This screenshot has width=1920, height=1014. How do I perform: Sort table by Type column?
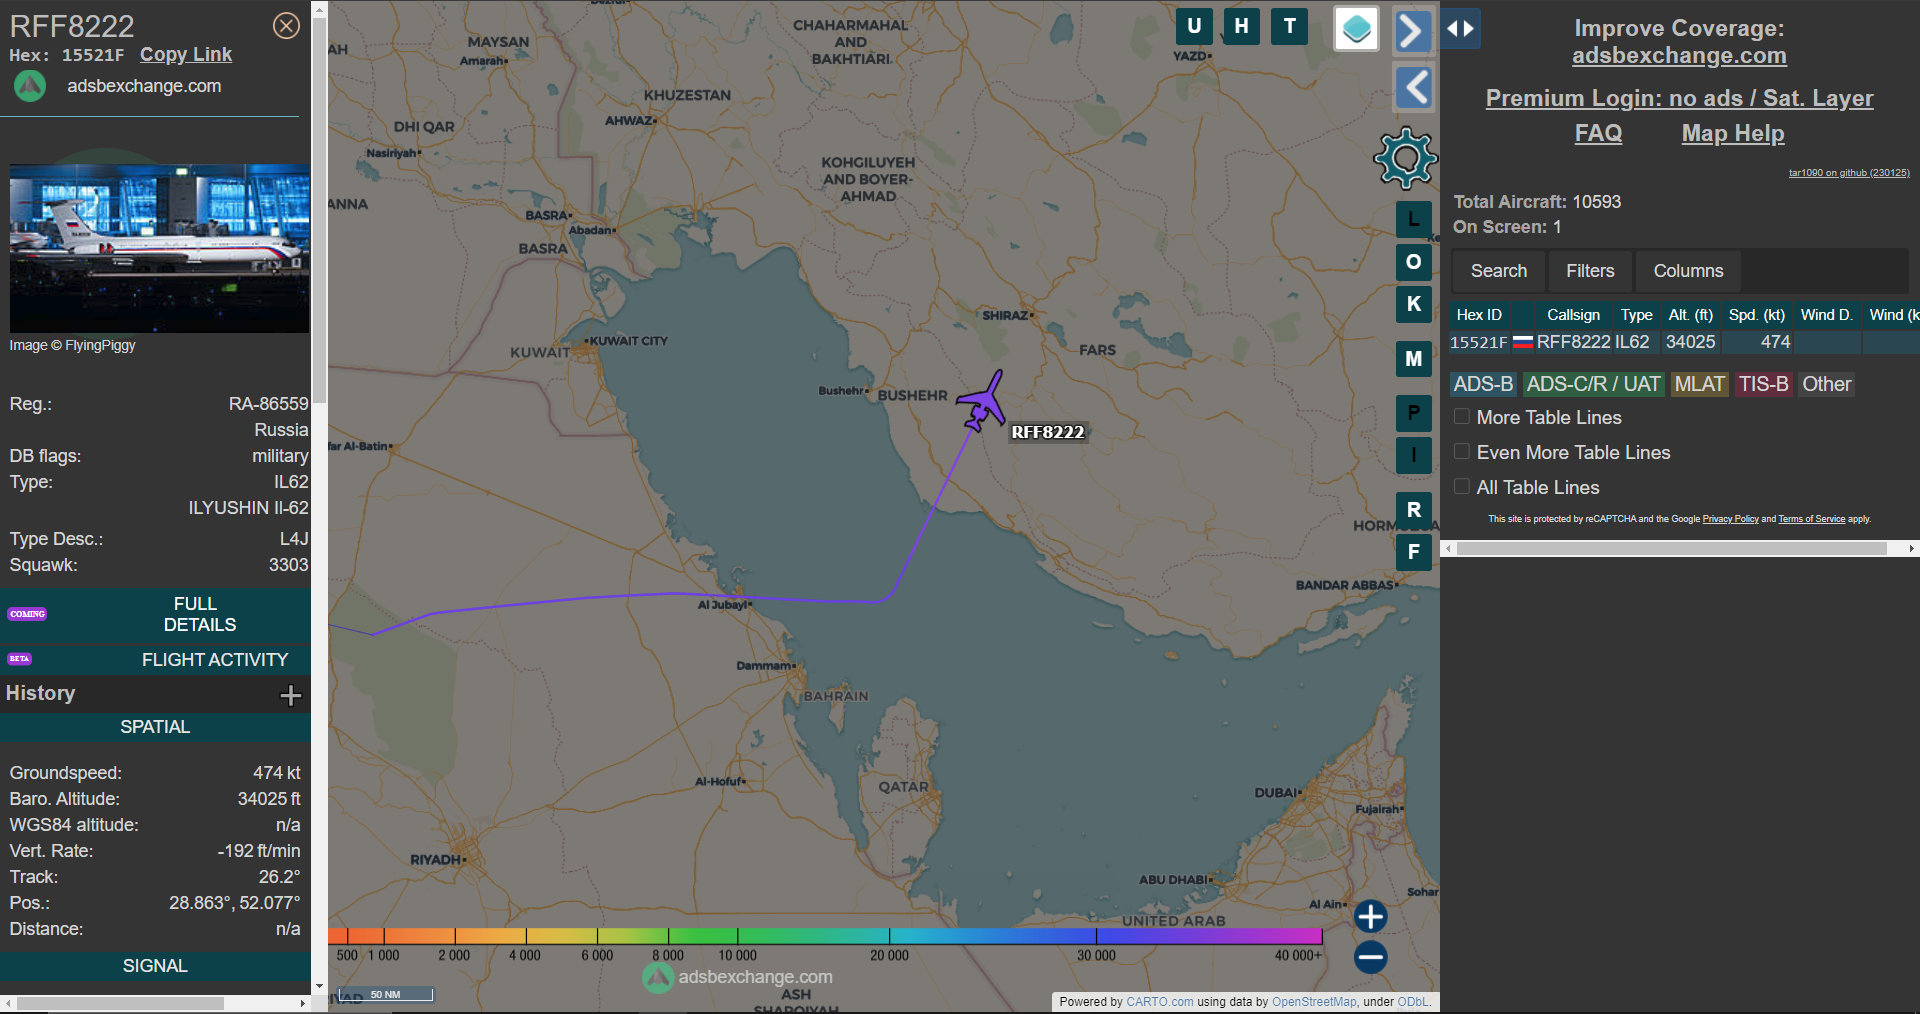1636,315
